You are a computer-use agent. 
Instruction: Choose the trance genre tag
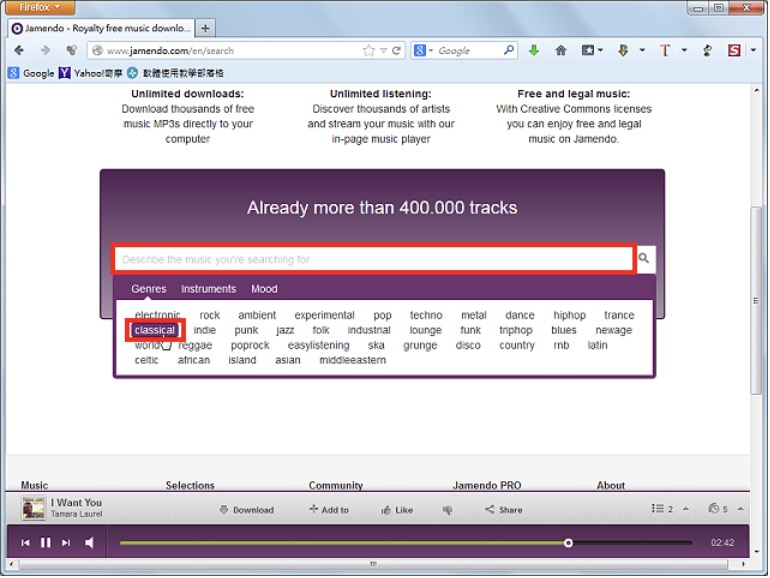click(619, 315)
